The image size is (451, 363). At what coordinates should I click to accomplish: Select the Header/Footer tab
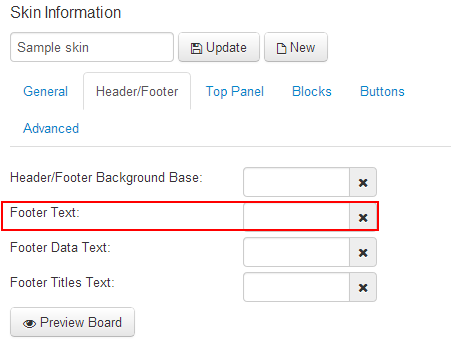(137, 91)
